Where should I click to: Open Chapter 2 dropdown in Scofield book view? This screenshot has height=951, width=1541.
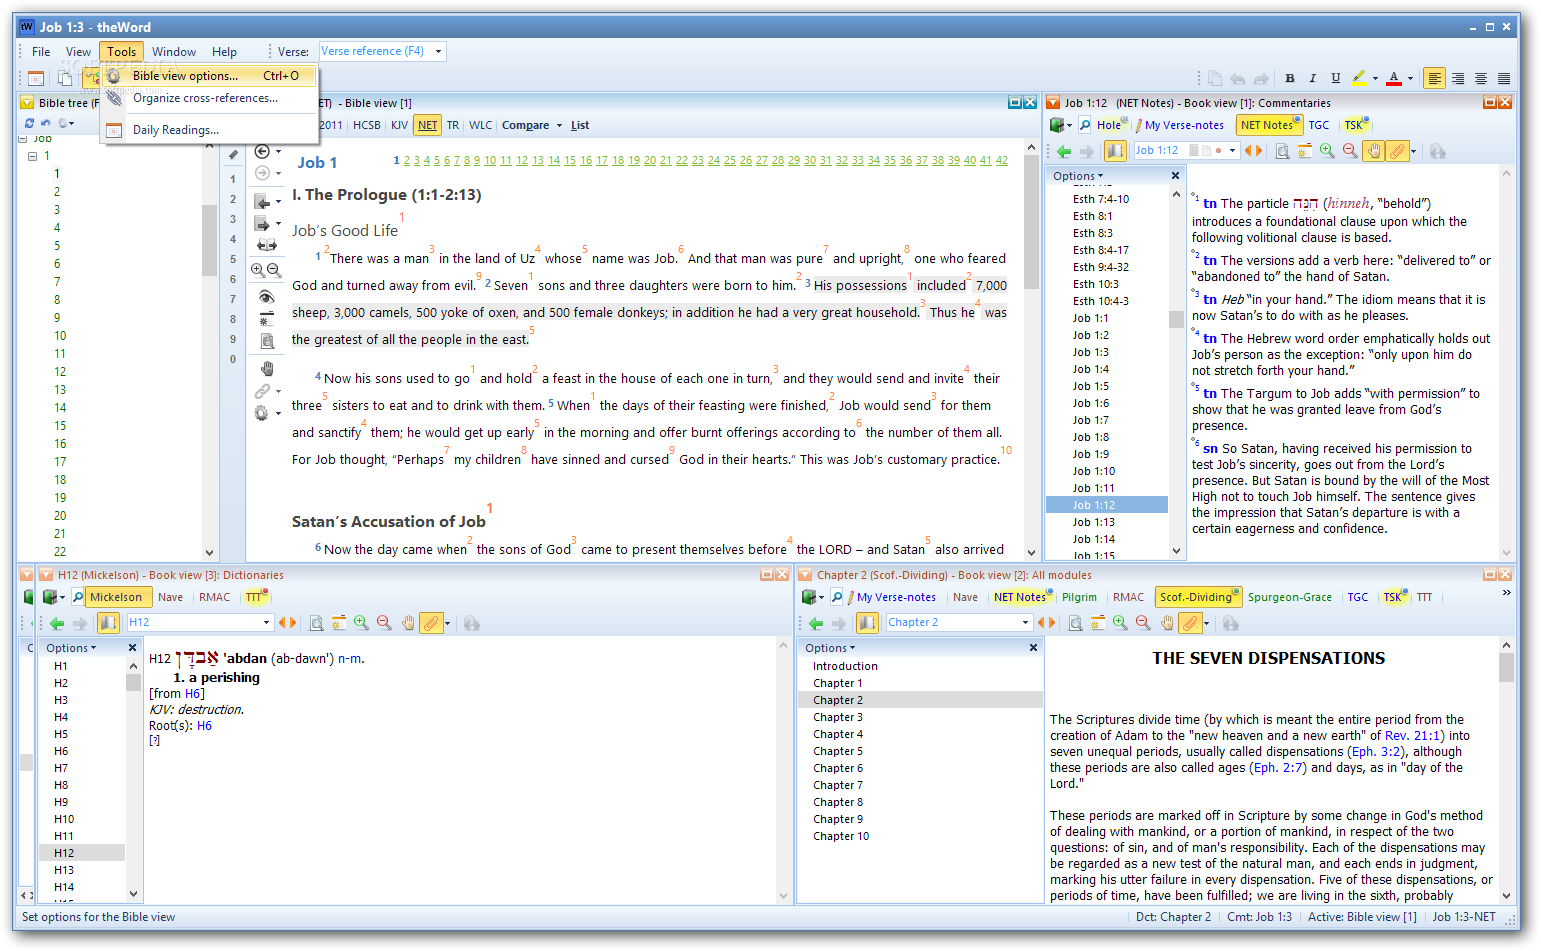coord(1025,623)
